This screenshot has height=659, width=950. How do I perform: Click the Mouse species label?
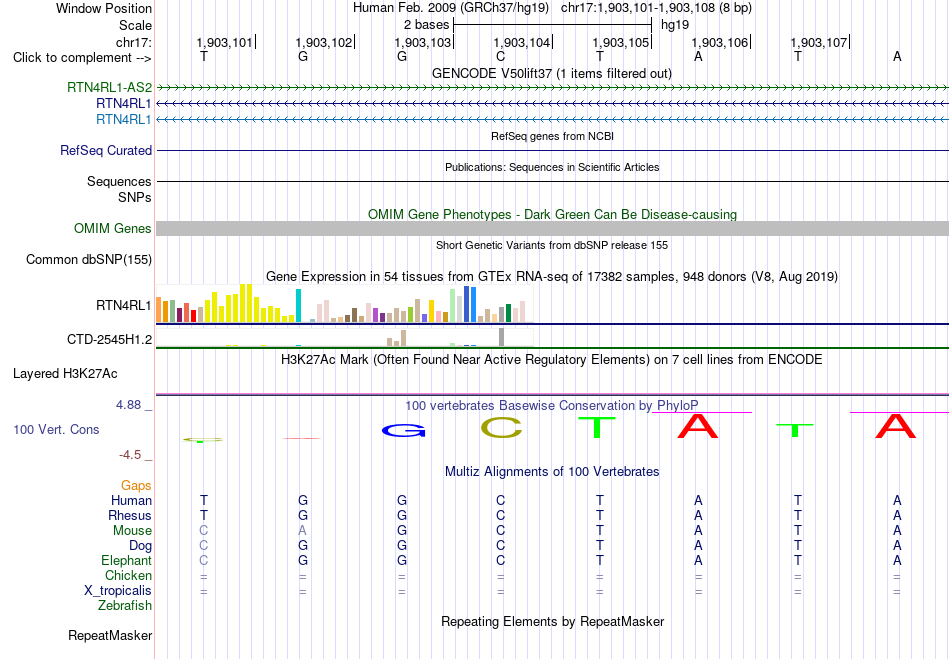tap(132, 531)
